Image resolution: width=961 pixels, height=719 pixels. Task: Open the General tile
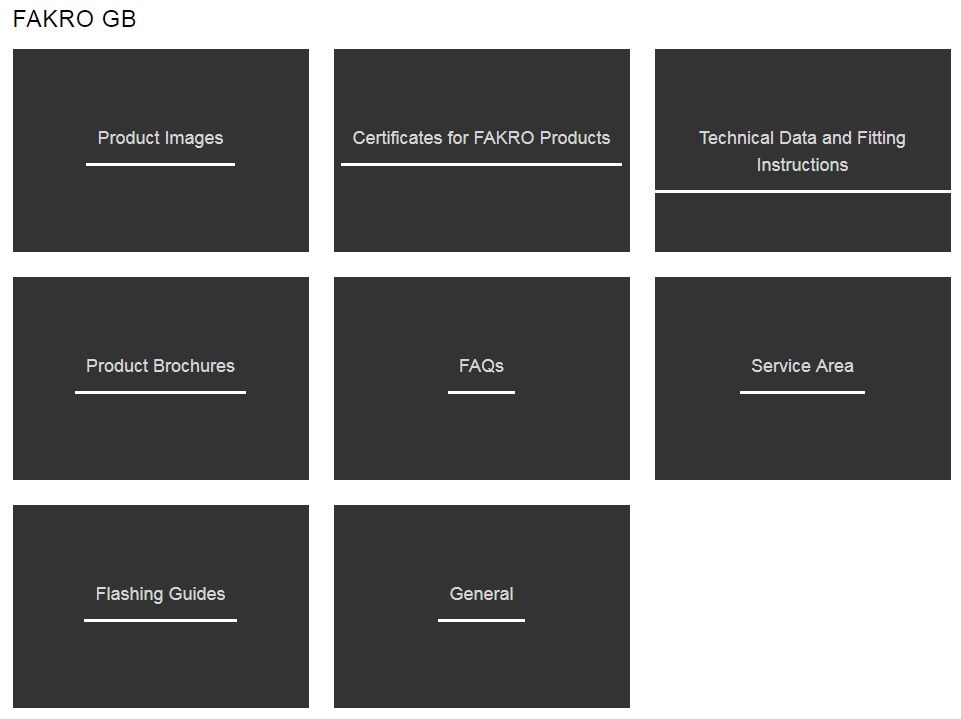point(482,606)
